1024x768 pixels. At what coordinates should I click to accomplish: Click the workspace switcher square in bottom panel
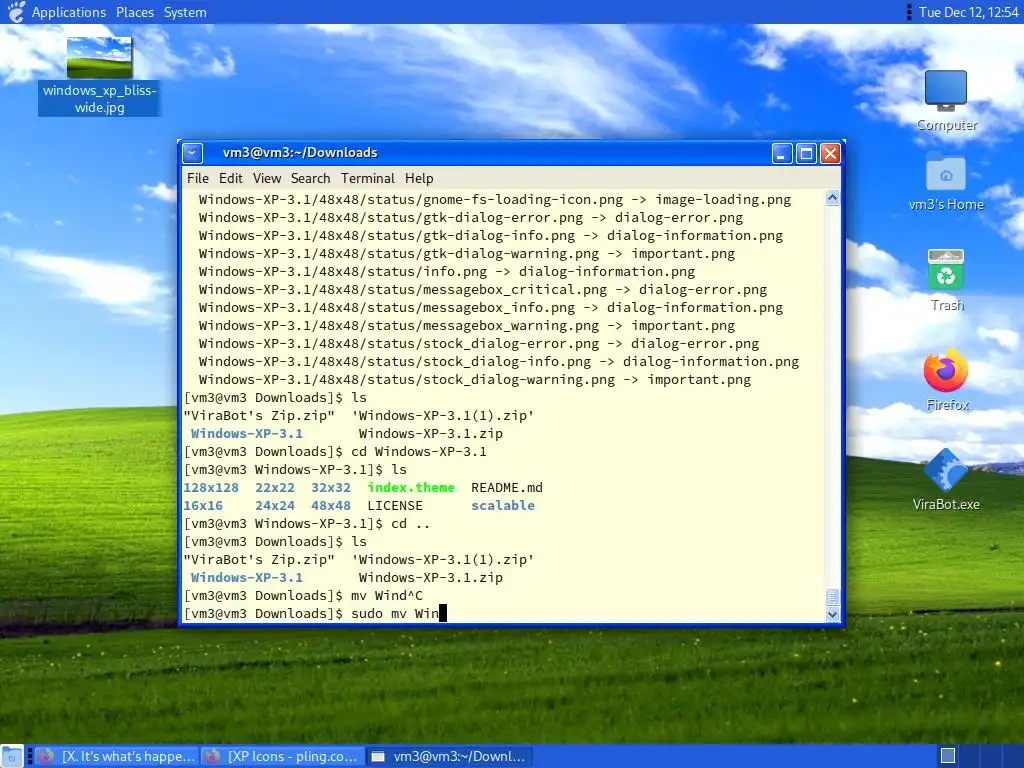(948, 756)
